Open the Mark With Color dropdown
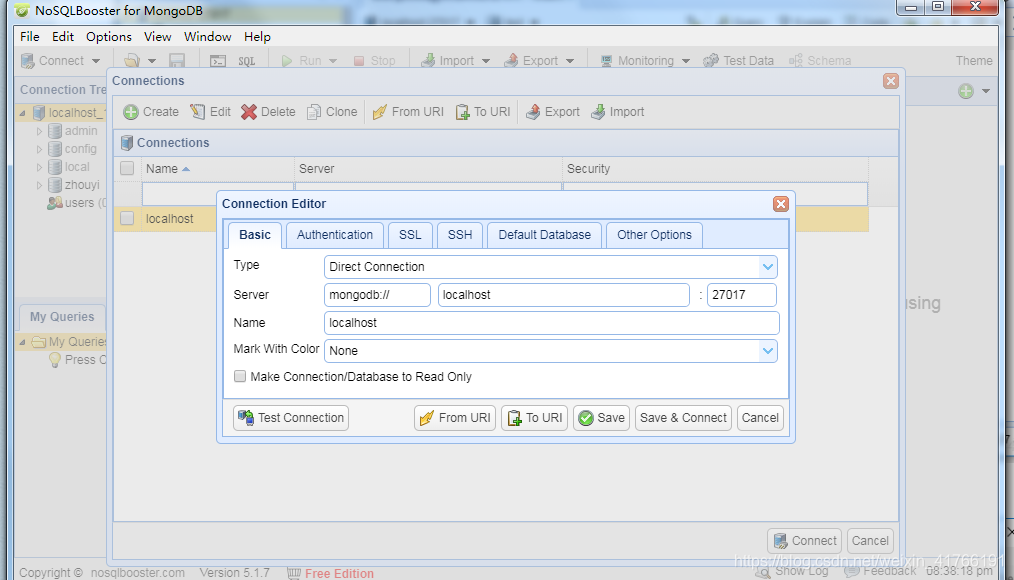Viewport: 1014px width, 580px height. (x=768, y=351)
